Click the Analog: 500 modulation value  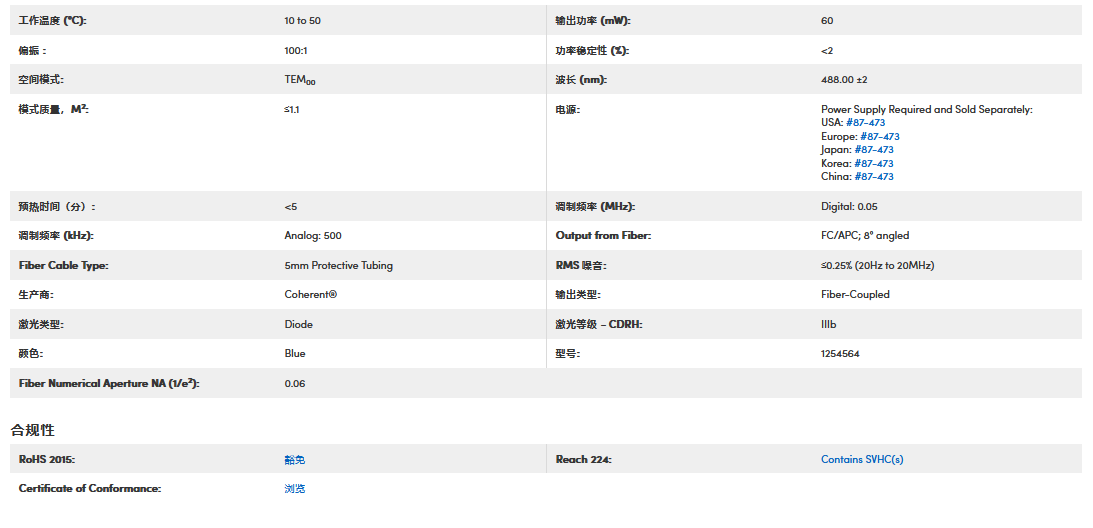click(x=312, y=236)
